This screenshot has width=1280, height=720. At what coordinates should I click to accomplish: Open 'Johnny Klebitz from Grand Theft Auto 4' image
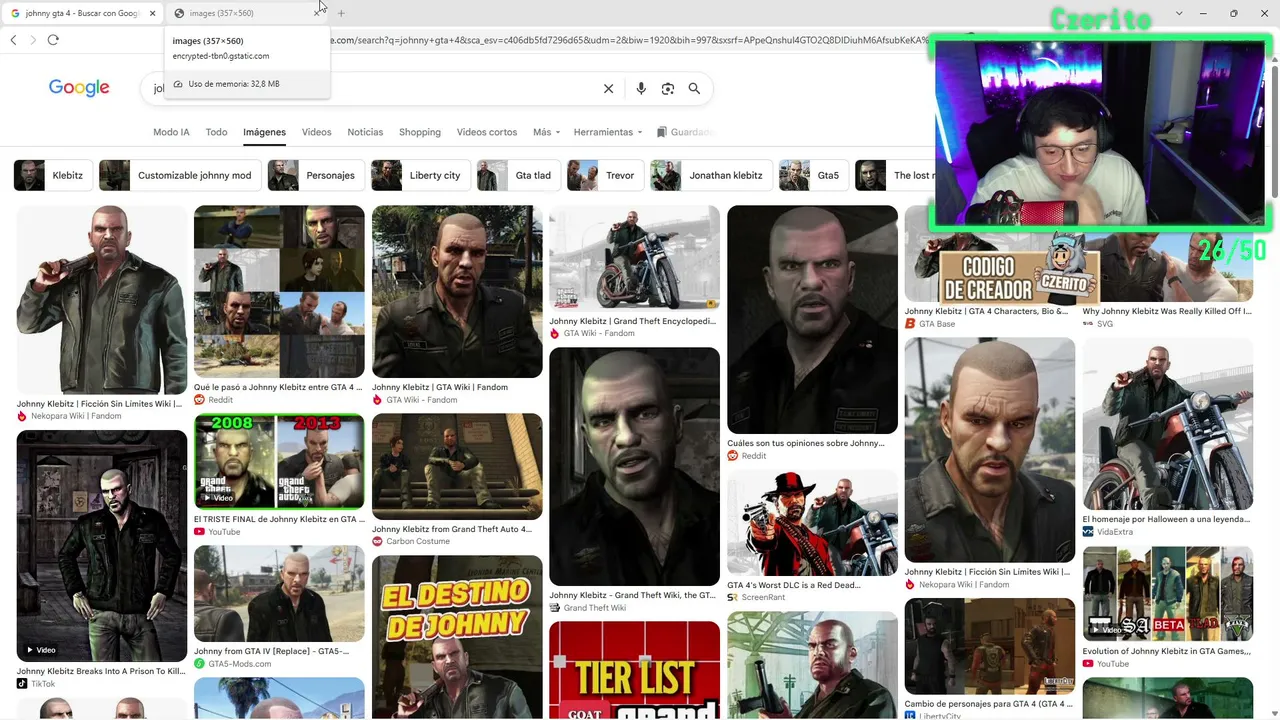457,467
